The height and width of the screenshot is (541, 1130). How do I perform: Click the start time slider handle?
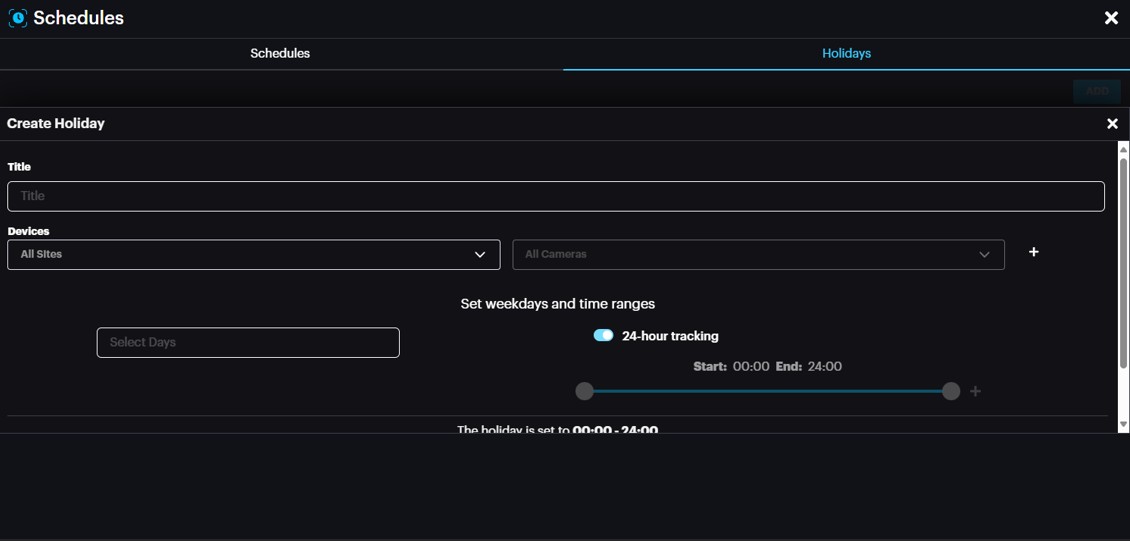pos(585,391)
